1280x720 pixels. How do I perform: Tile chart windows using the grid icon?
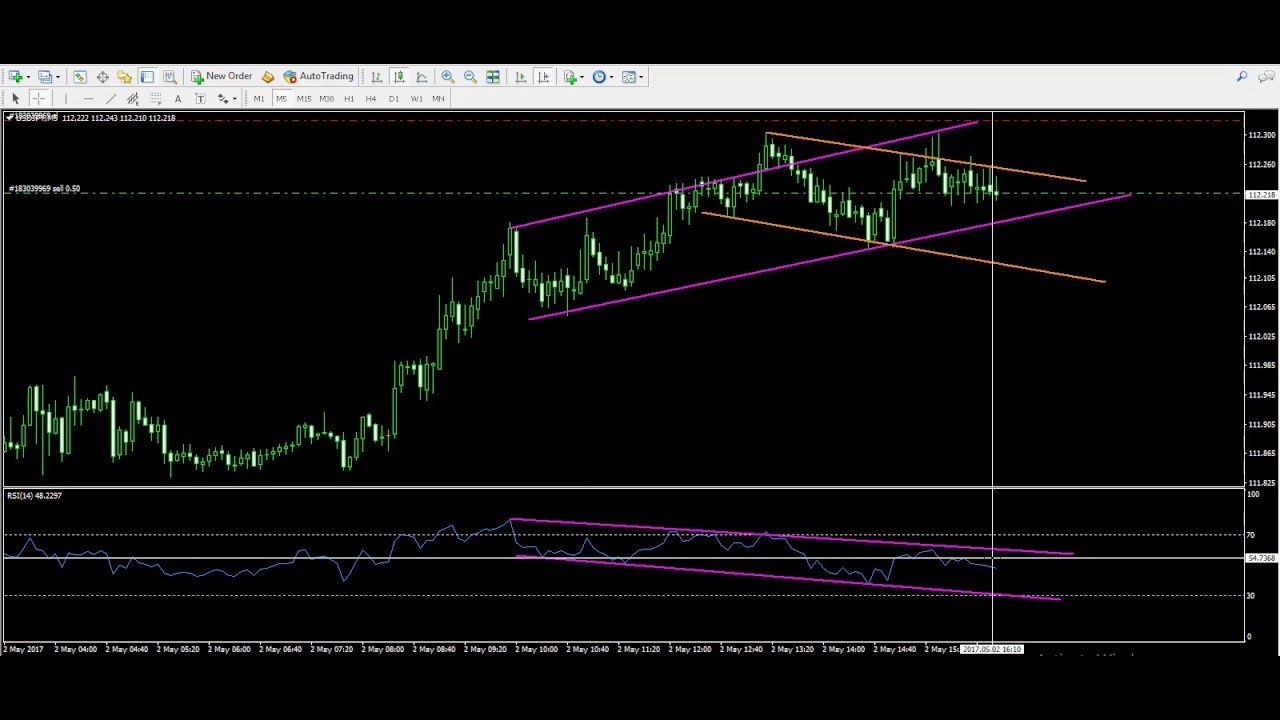tap(493, 77)
